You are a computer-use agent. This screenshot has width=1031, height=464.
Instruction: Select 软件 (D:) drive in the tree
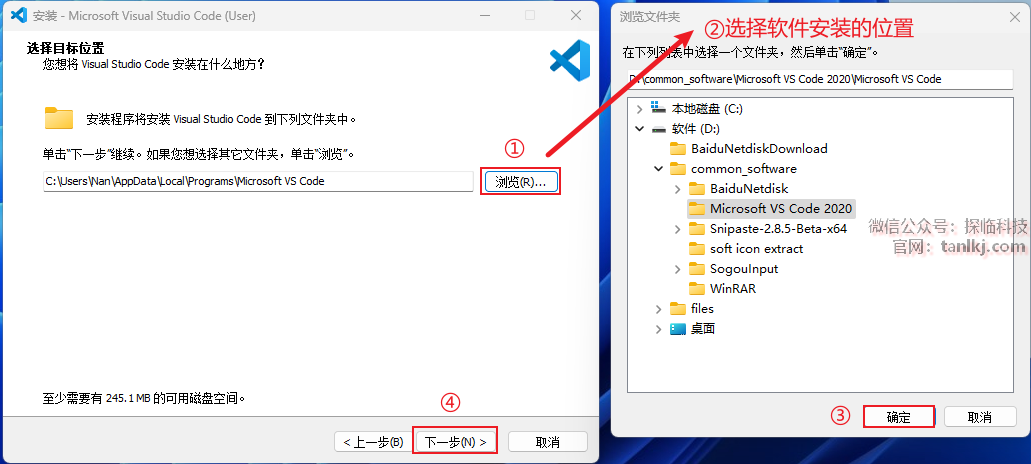coord(696,129)
